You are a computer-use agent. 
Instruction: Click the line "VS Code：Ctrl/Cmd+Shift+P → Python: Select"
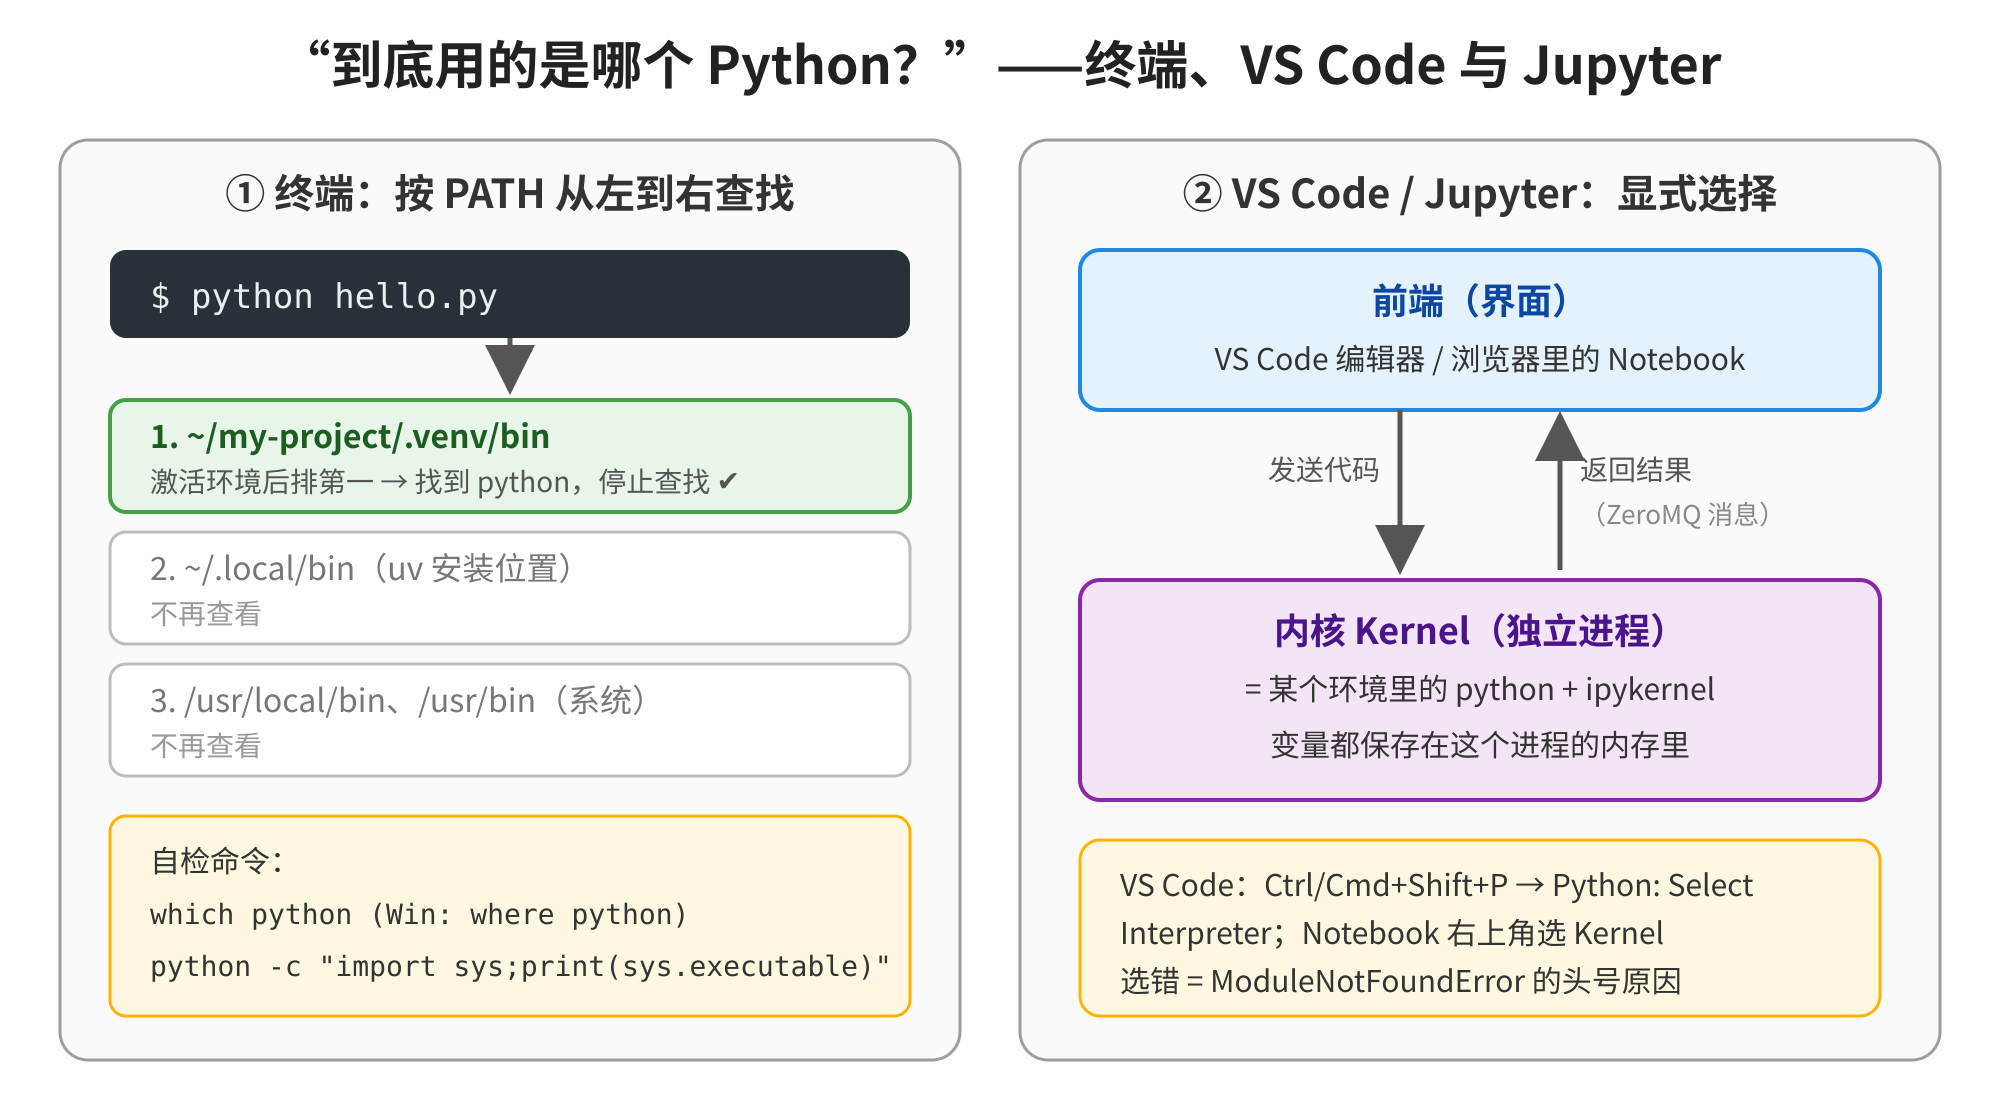(1437, 885)
